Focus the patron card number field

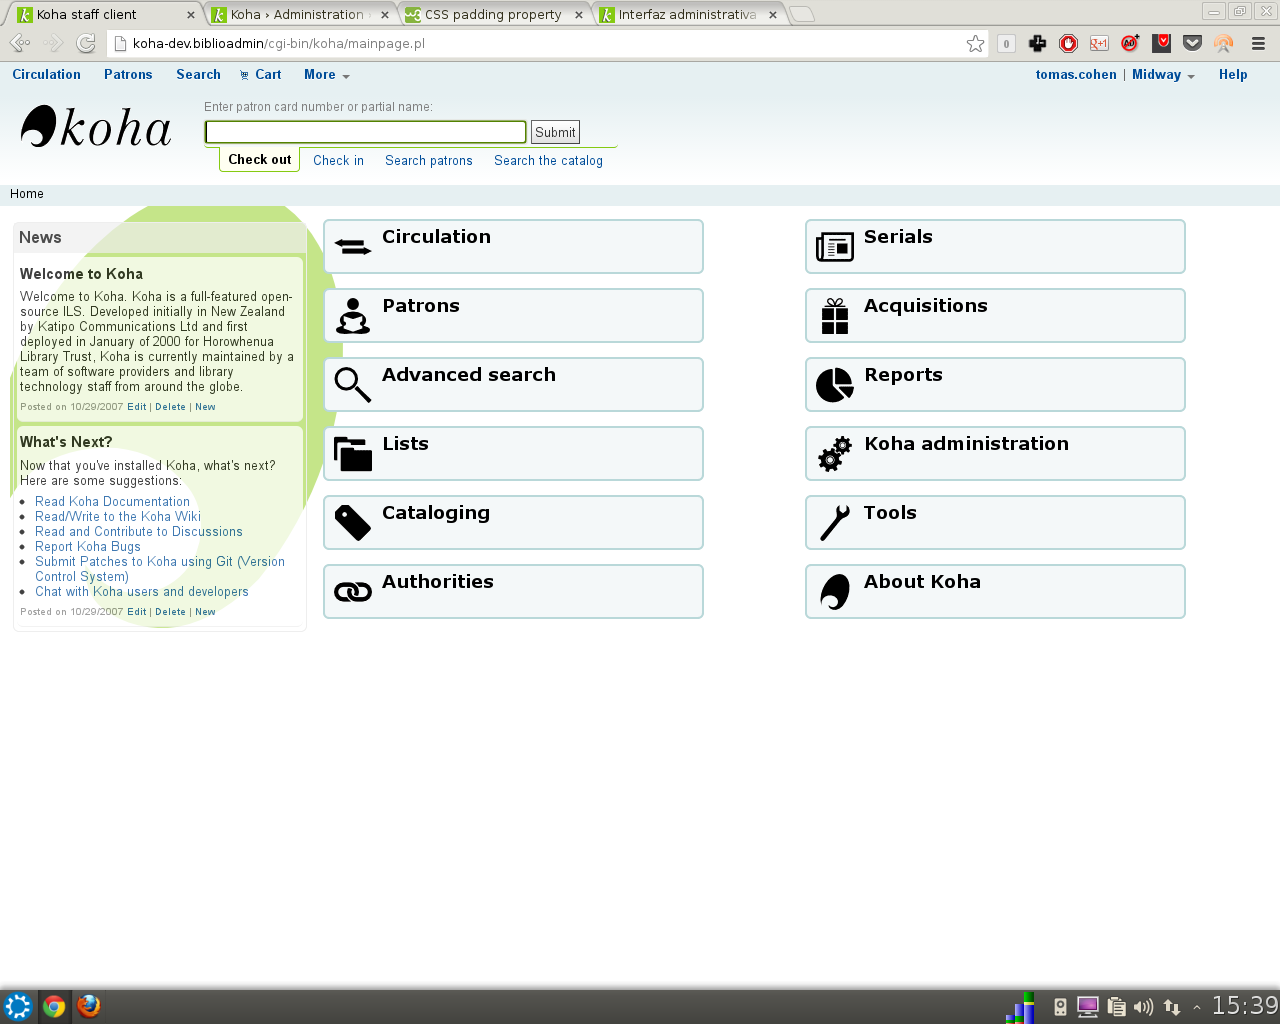click(x=365, y=132)
